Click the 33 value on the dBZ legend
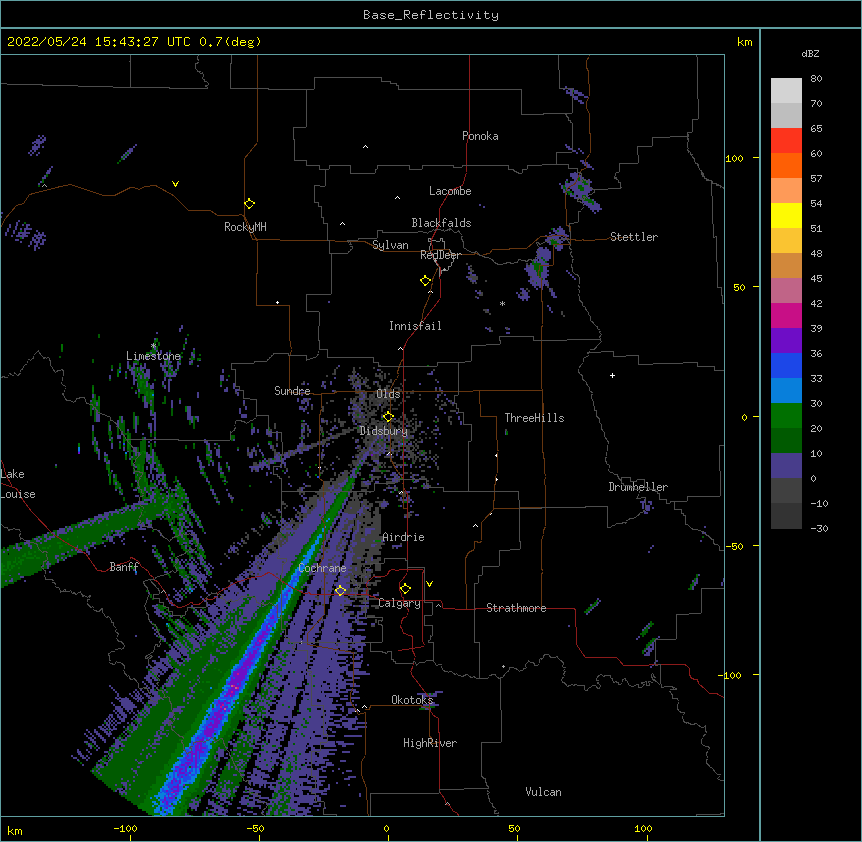 (816, 379)
